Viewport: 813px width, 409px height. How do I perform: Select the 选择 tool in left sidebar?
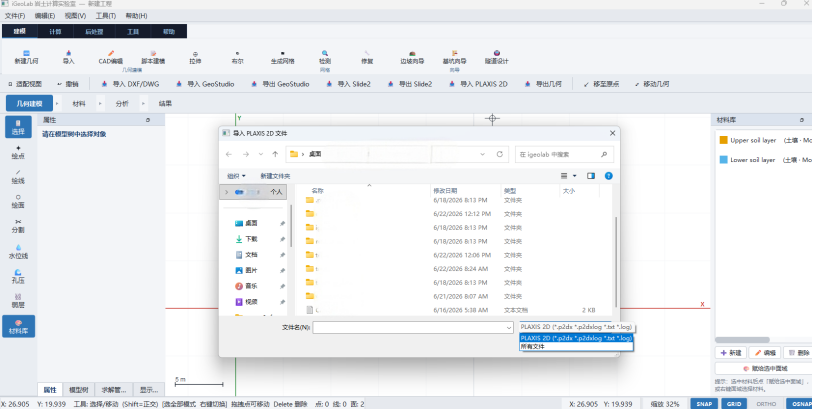[18, 127]
